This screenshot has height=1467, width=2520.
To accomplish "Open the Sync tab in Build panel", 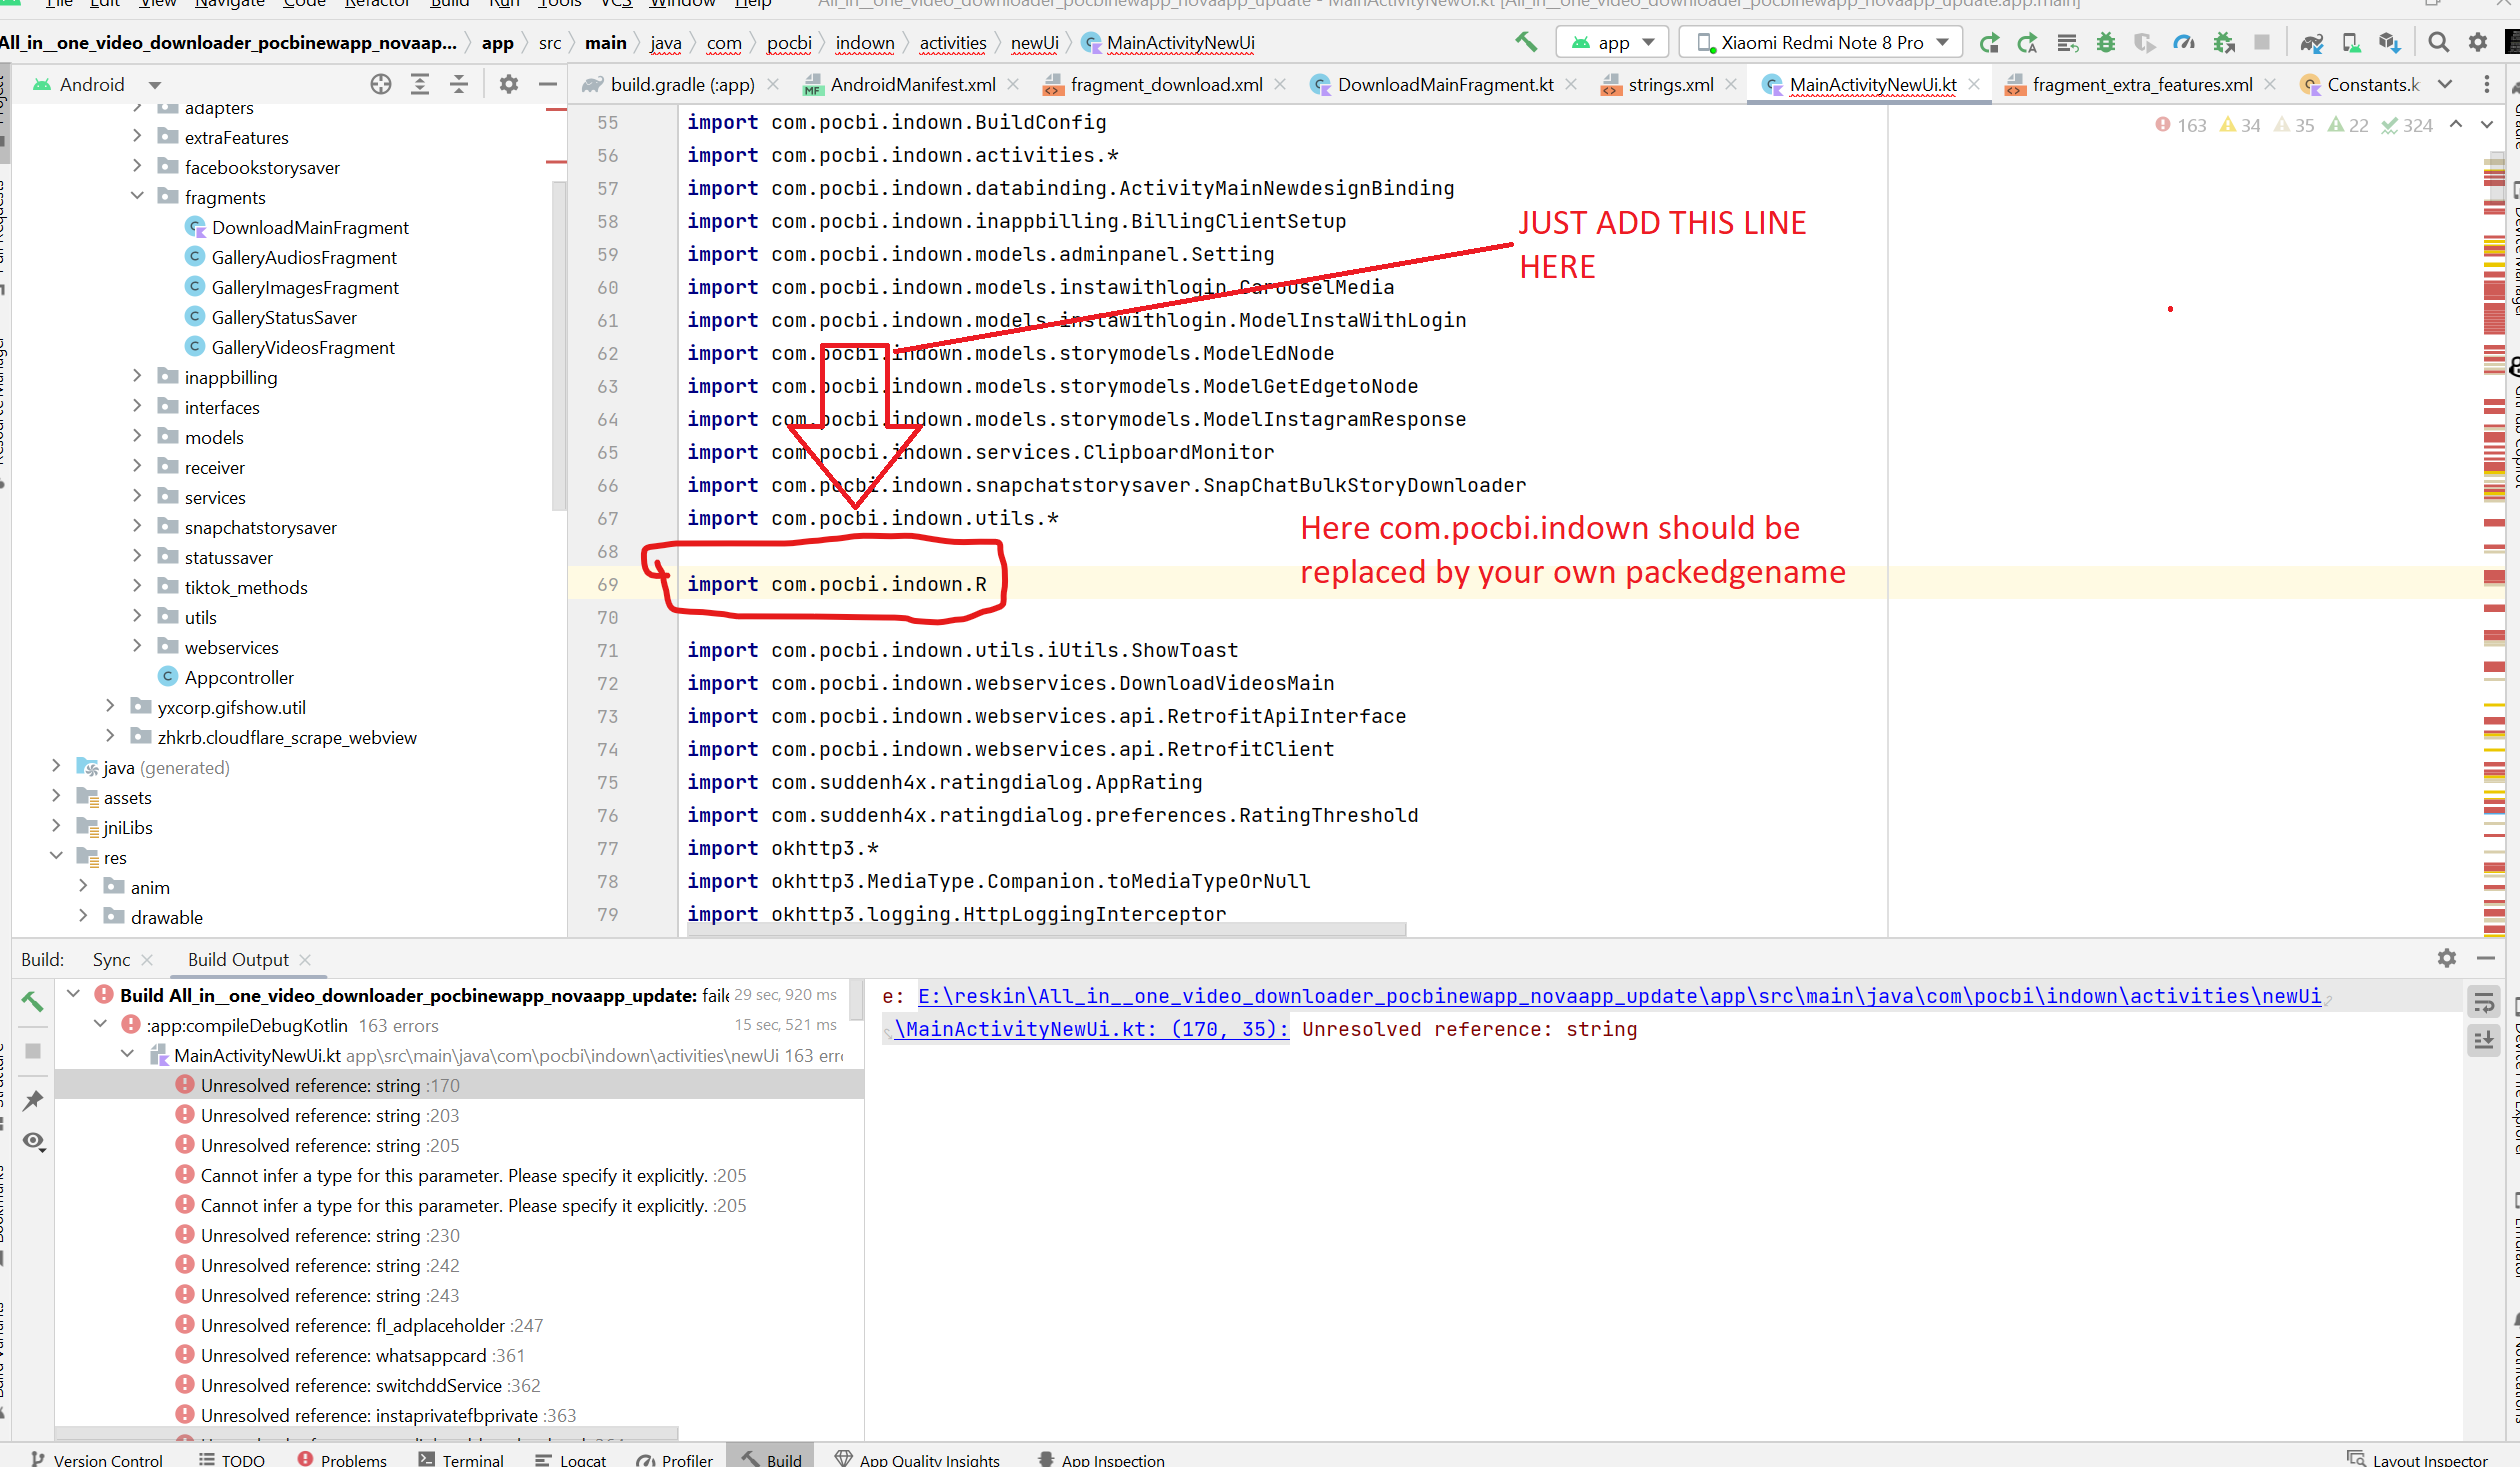I will (x=111, y=959).
